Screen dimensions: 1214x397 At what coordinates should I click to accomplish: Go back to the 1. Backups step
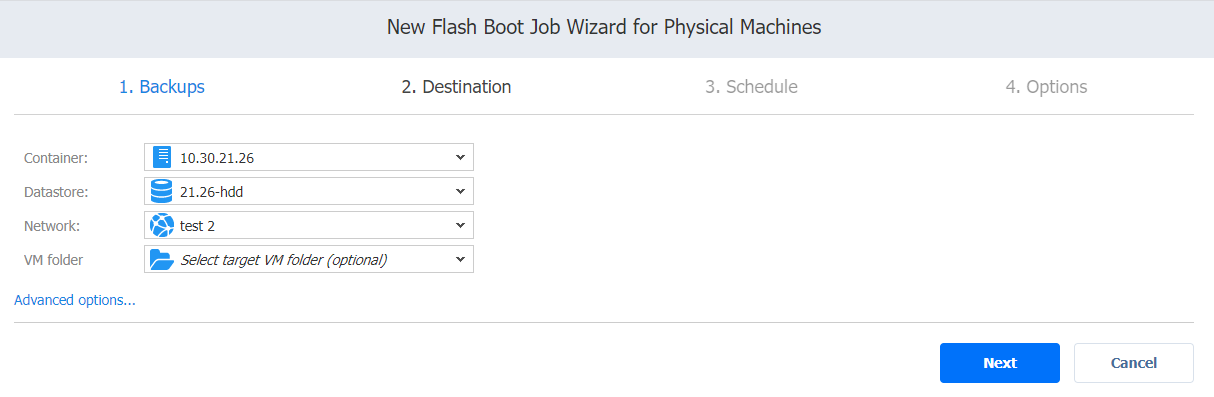(x=162, y=87)
